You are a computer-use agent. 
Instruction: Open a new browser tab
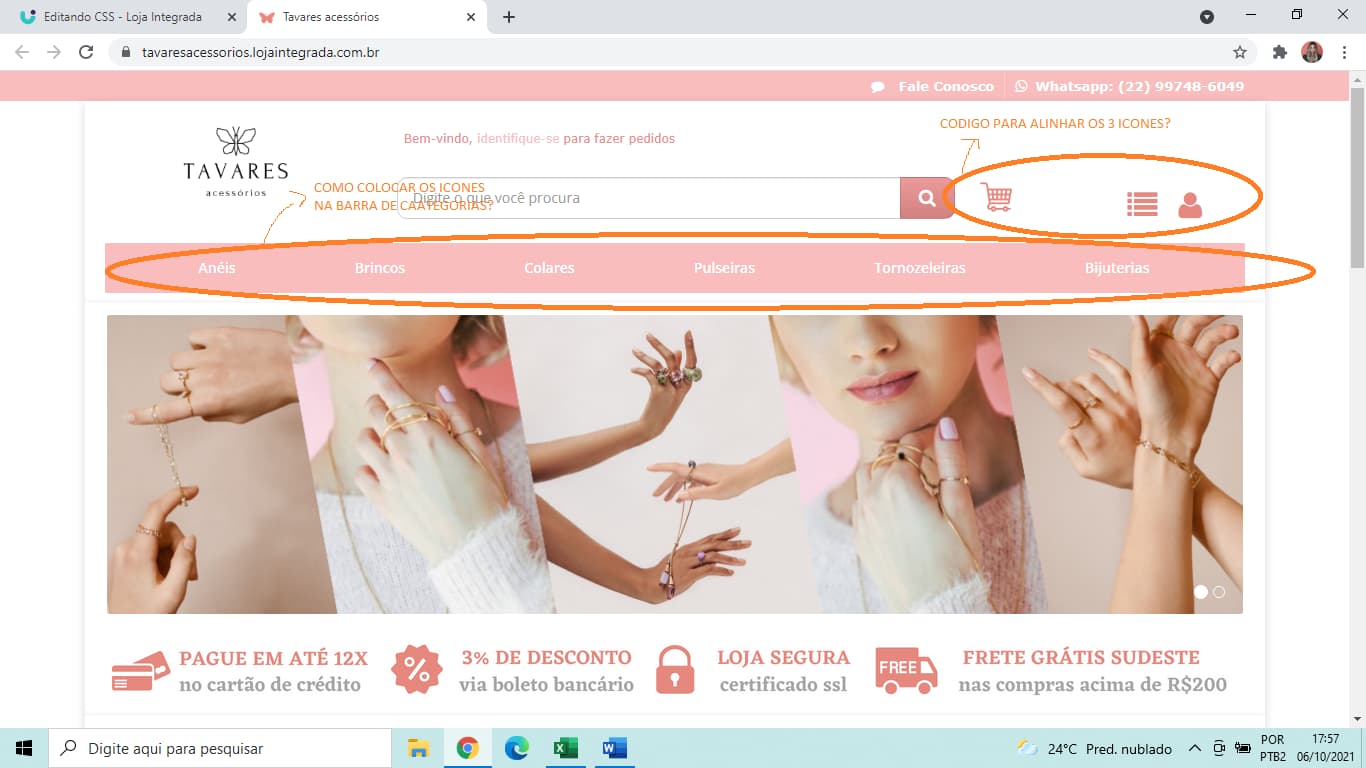[508, 17]
